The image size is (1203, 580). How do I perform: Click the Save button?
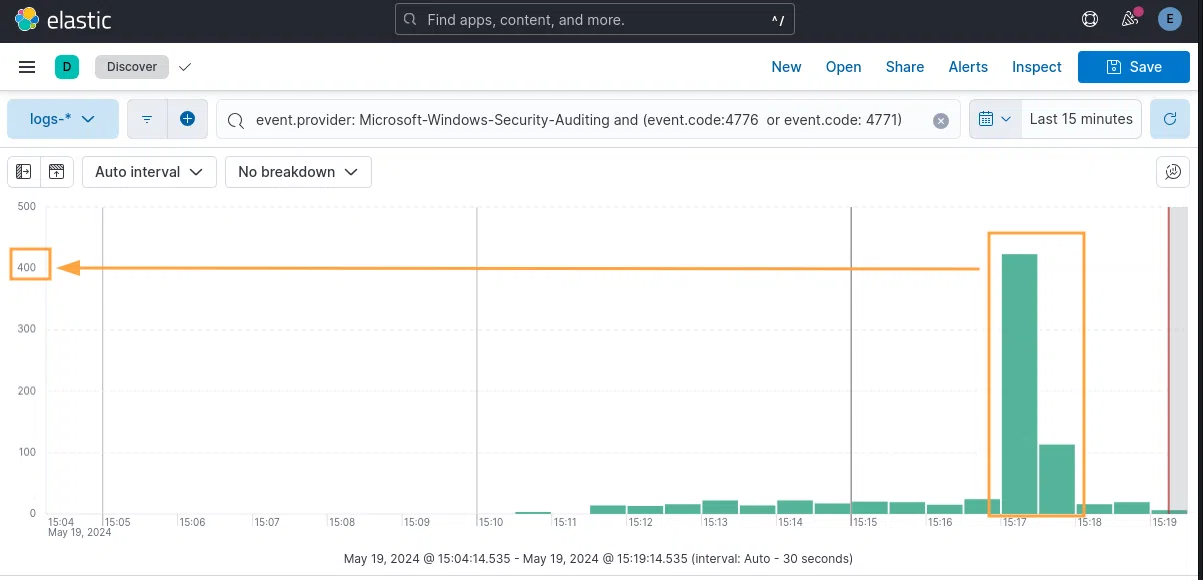[1134, 67]
